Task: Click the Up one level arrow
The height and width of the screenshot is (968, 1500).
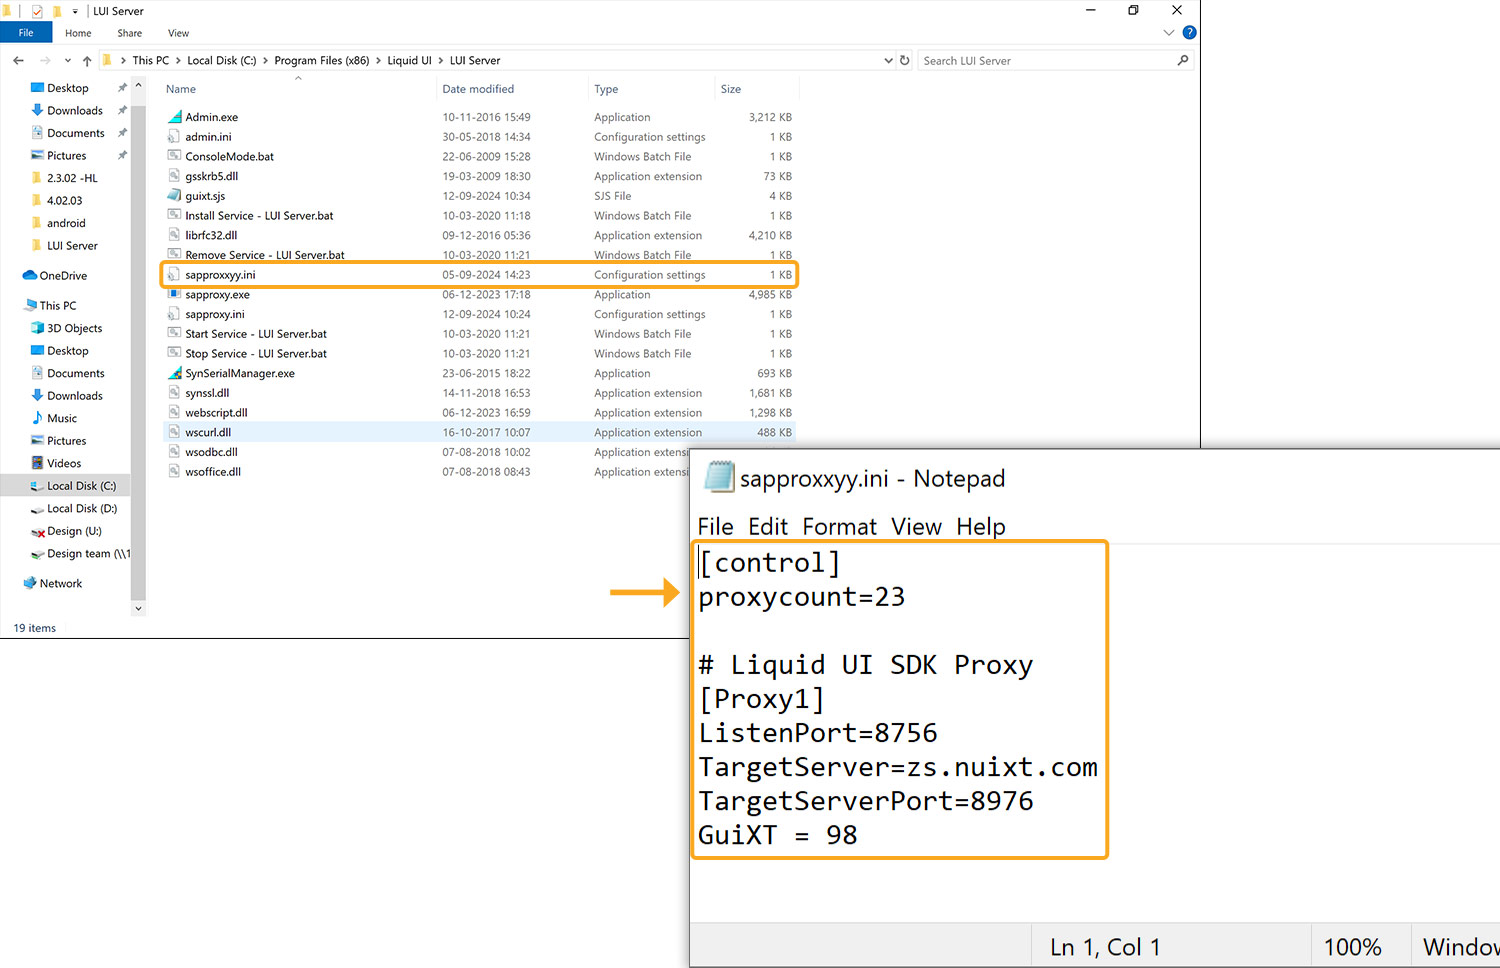Action: click(x=87, y=61)
